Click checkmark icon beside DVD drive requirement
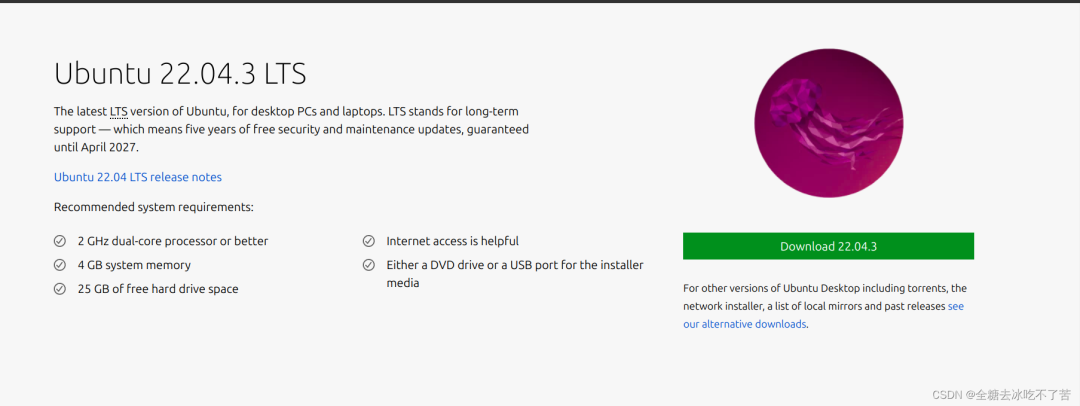The width and height of the screenshot is (1080, 406). [x=368, y=265]
